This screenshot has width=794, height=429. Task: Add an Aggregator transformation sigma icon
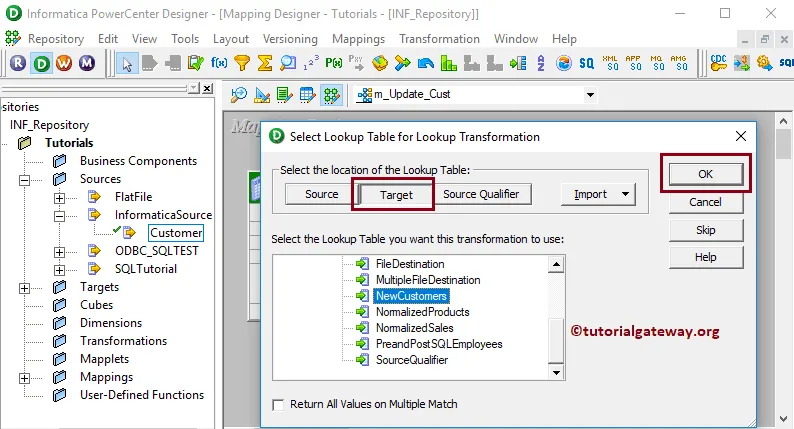pyautogui.click(x=265, y=63)
